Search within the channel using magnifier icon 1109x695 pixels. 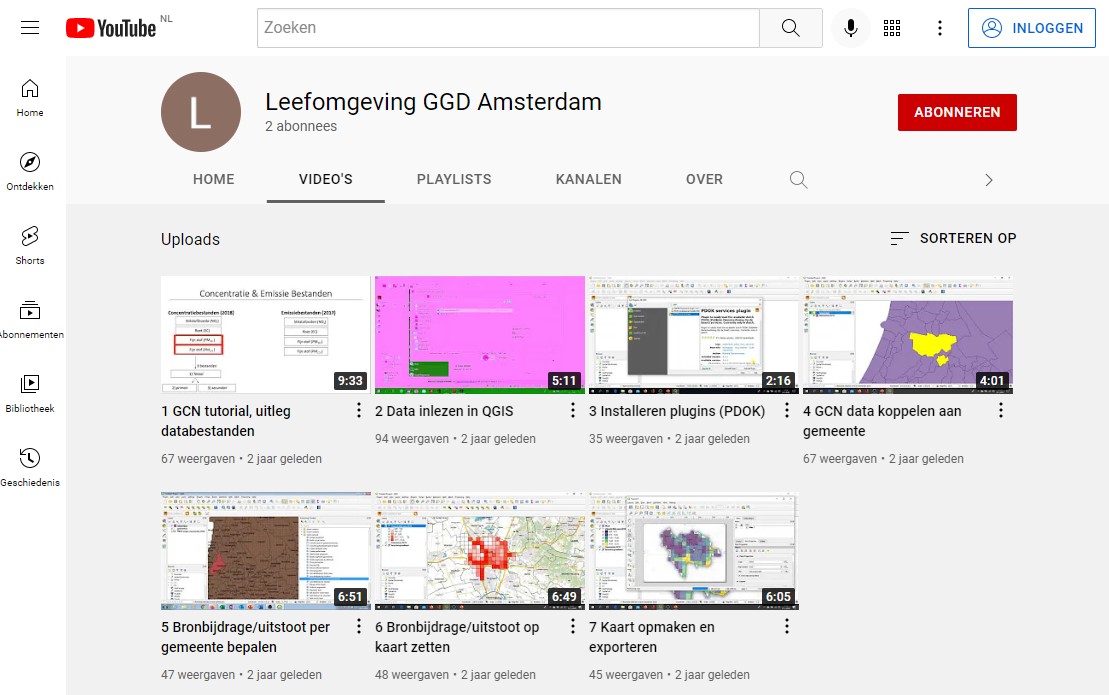click(x=799, y=180)
